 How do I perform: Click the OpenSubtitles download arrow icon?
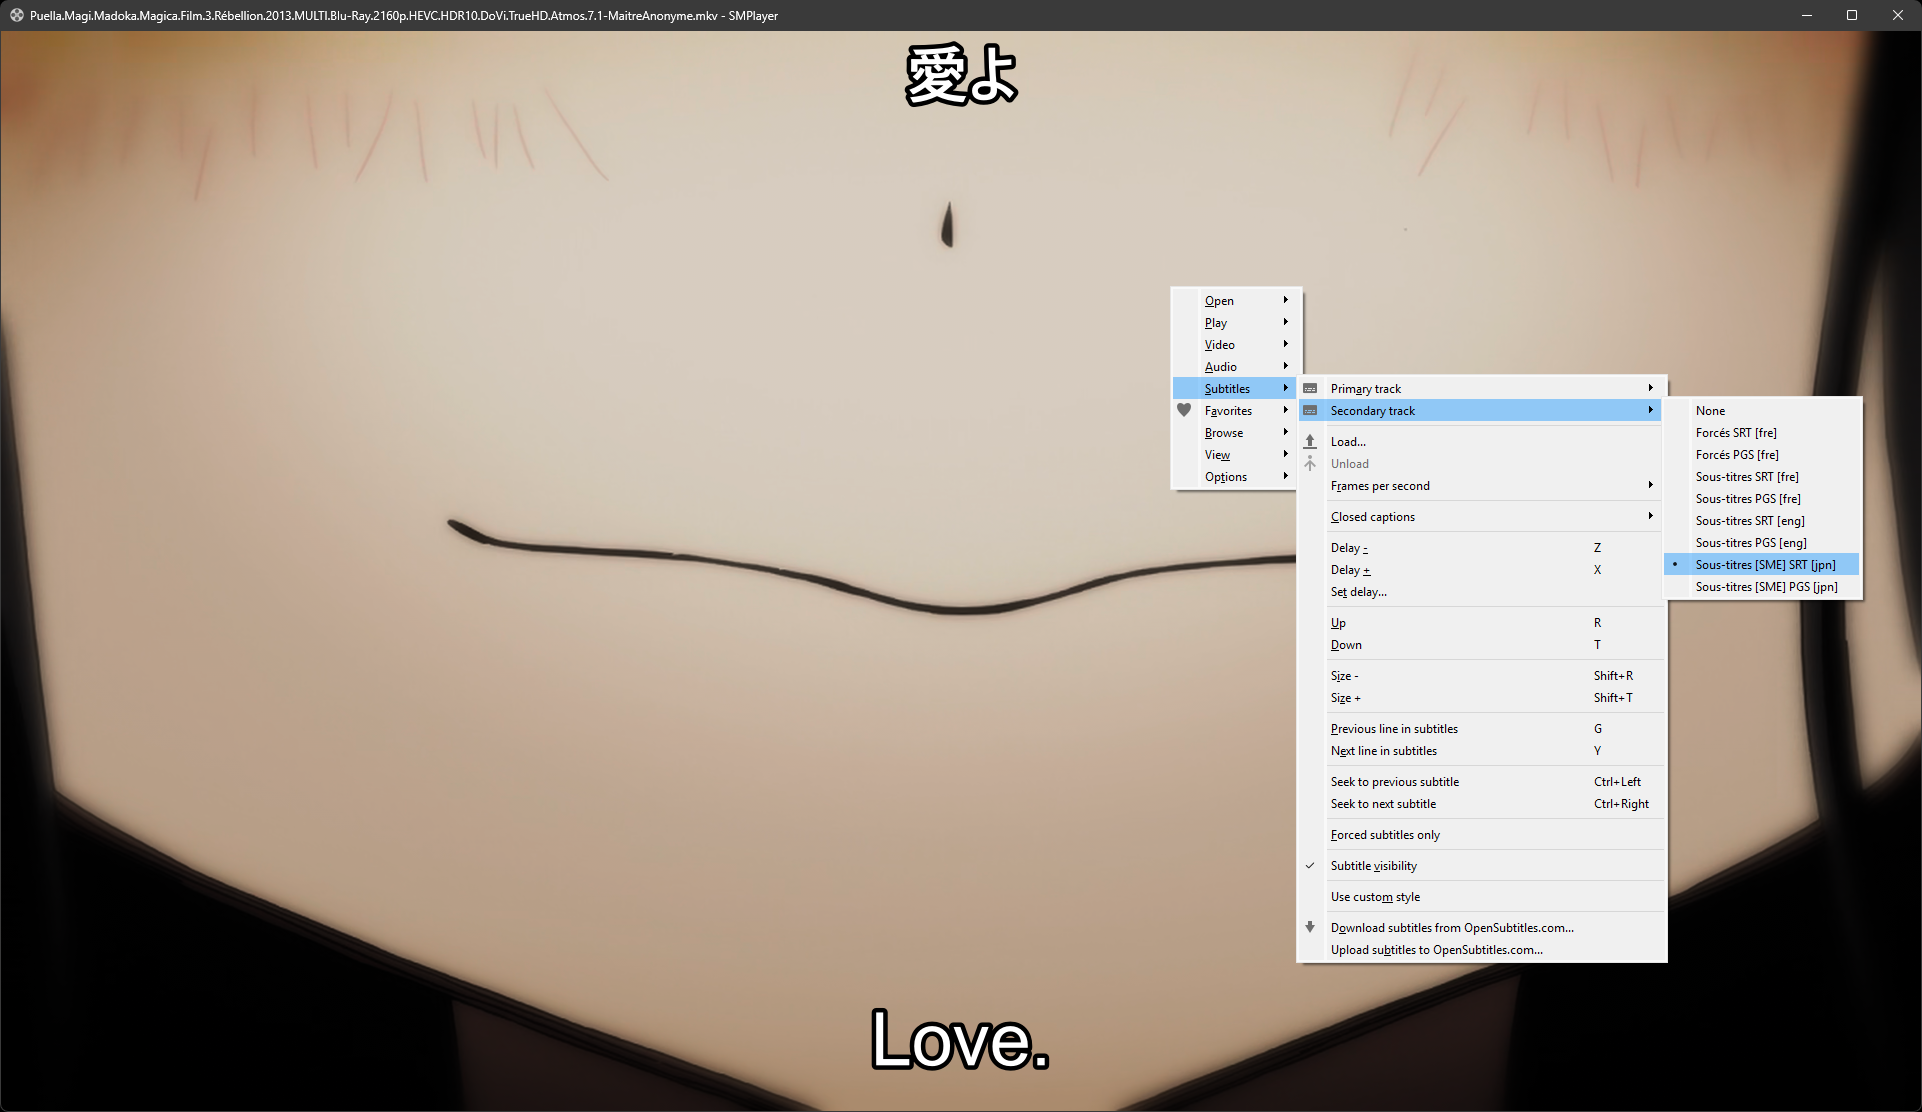pyautogui.click(x=1310, y=927)
